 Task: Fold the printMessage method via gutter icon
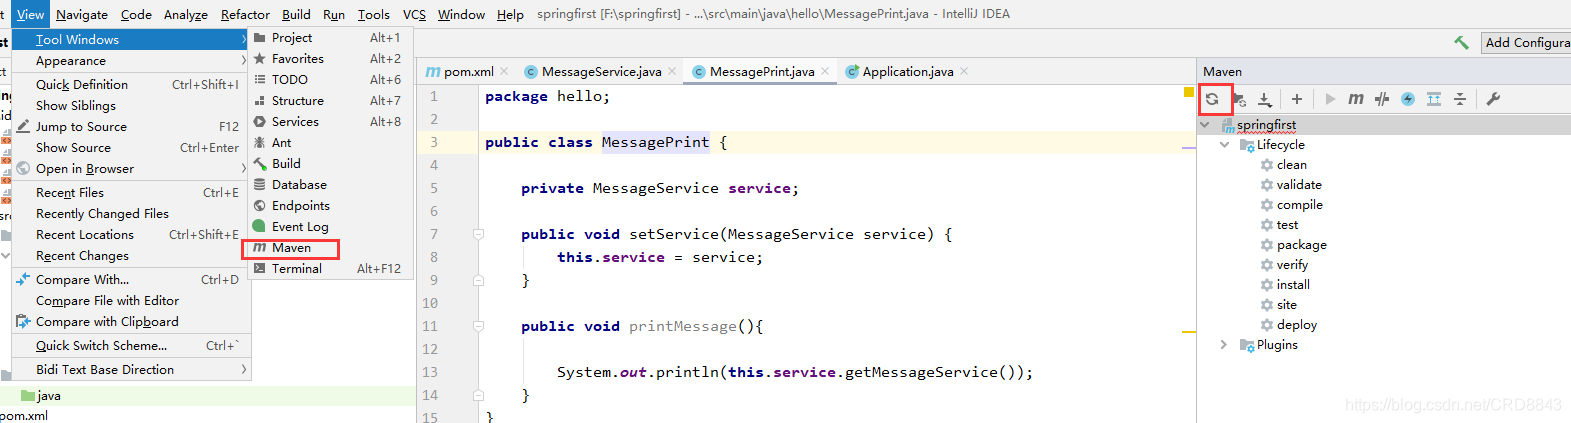click(x=478, y=327)
